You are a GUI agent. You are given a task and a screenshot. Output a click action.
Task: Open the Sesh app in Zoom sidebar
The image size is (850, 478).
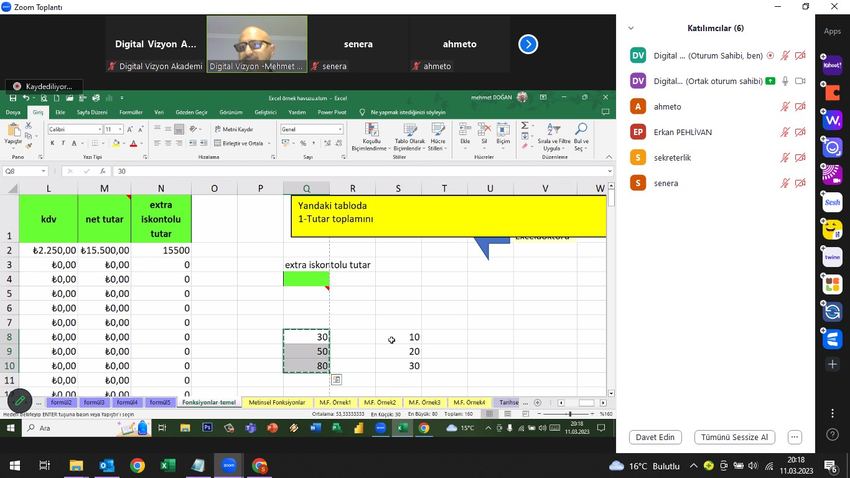[x=832, y=202]
